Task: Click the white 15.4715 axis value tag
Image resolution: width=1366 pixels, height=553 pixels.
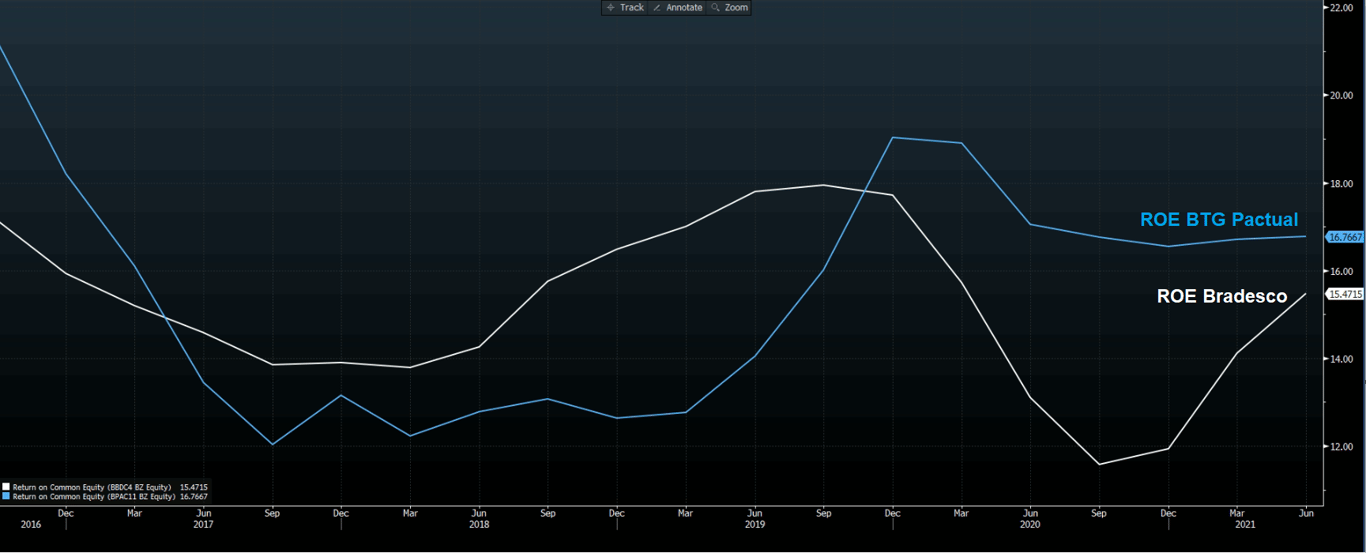Action: click(x=1343, y=294)
